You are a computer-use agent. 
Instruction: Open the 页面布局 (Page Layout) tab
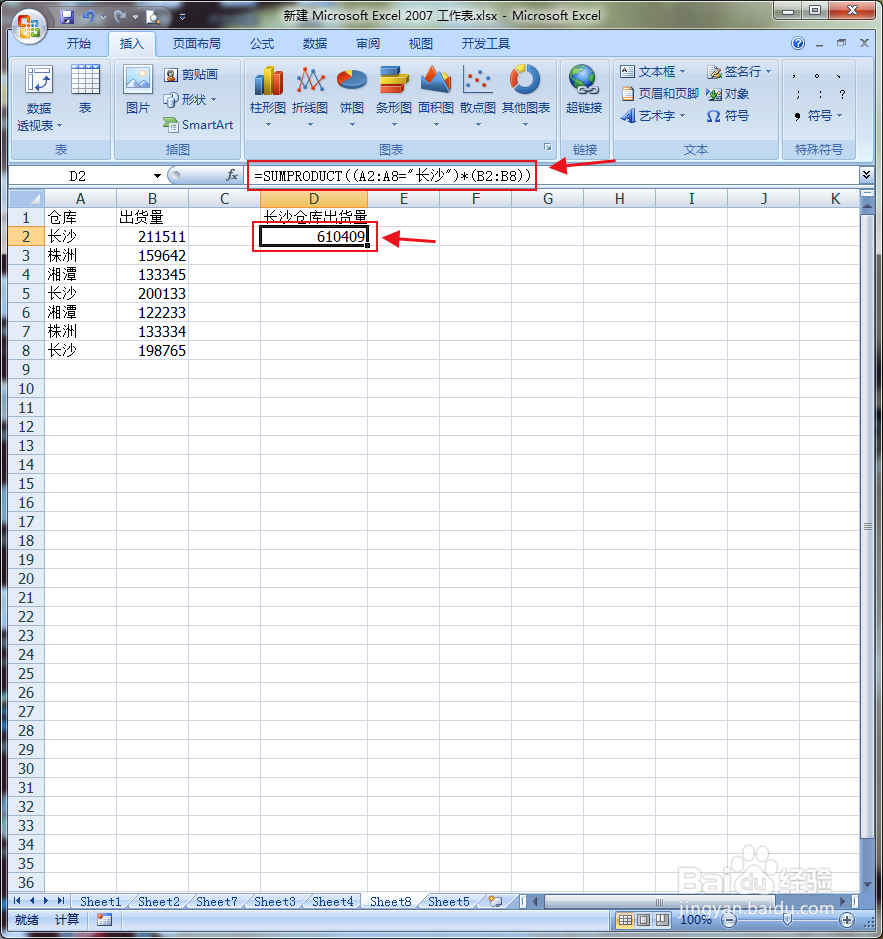[196, 44]
